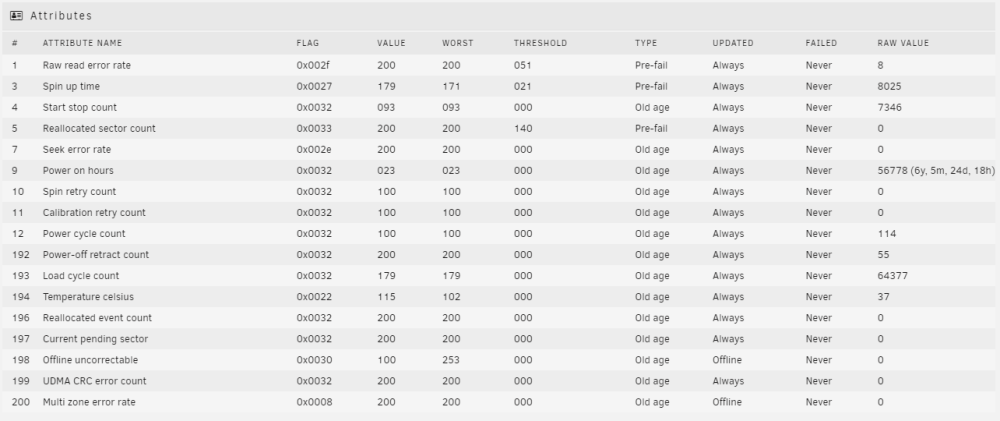
Task: Click the FLAG column header
Action: click(x=307, y=43)
